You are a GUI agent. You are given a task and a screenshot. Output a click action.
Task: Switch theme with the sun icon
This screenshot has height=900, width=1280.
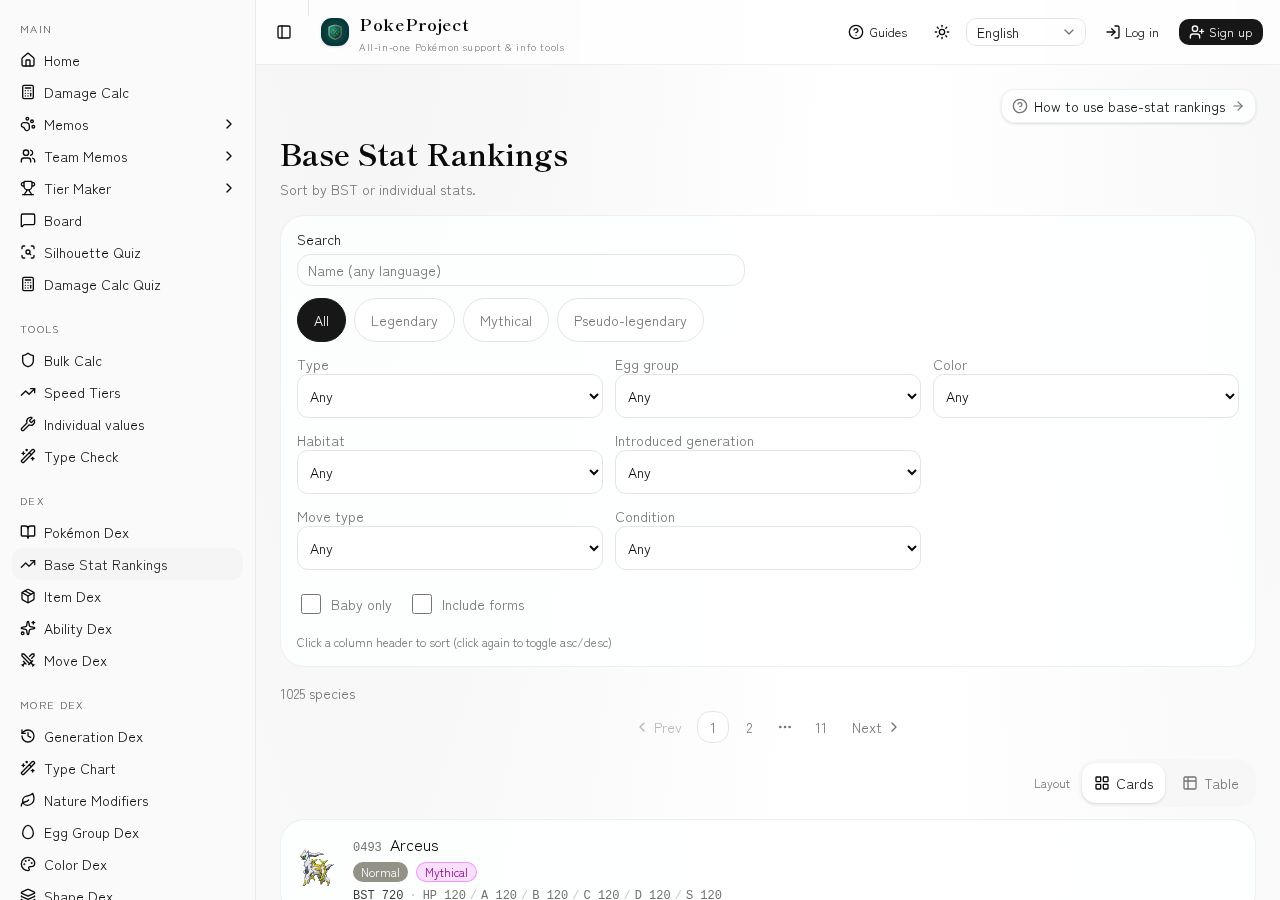(942, 32)
